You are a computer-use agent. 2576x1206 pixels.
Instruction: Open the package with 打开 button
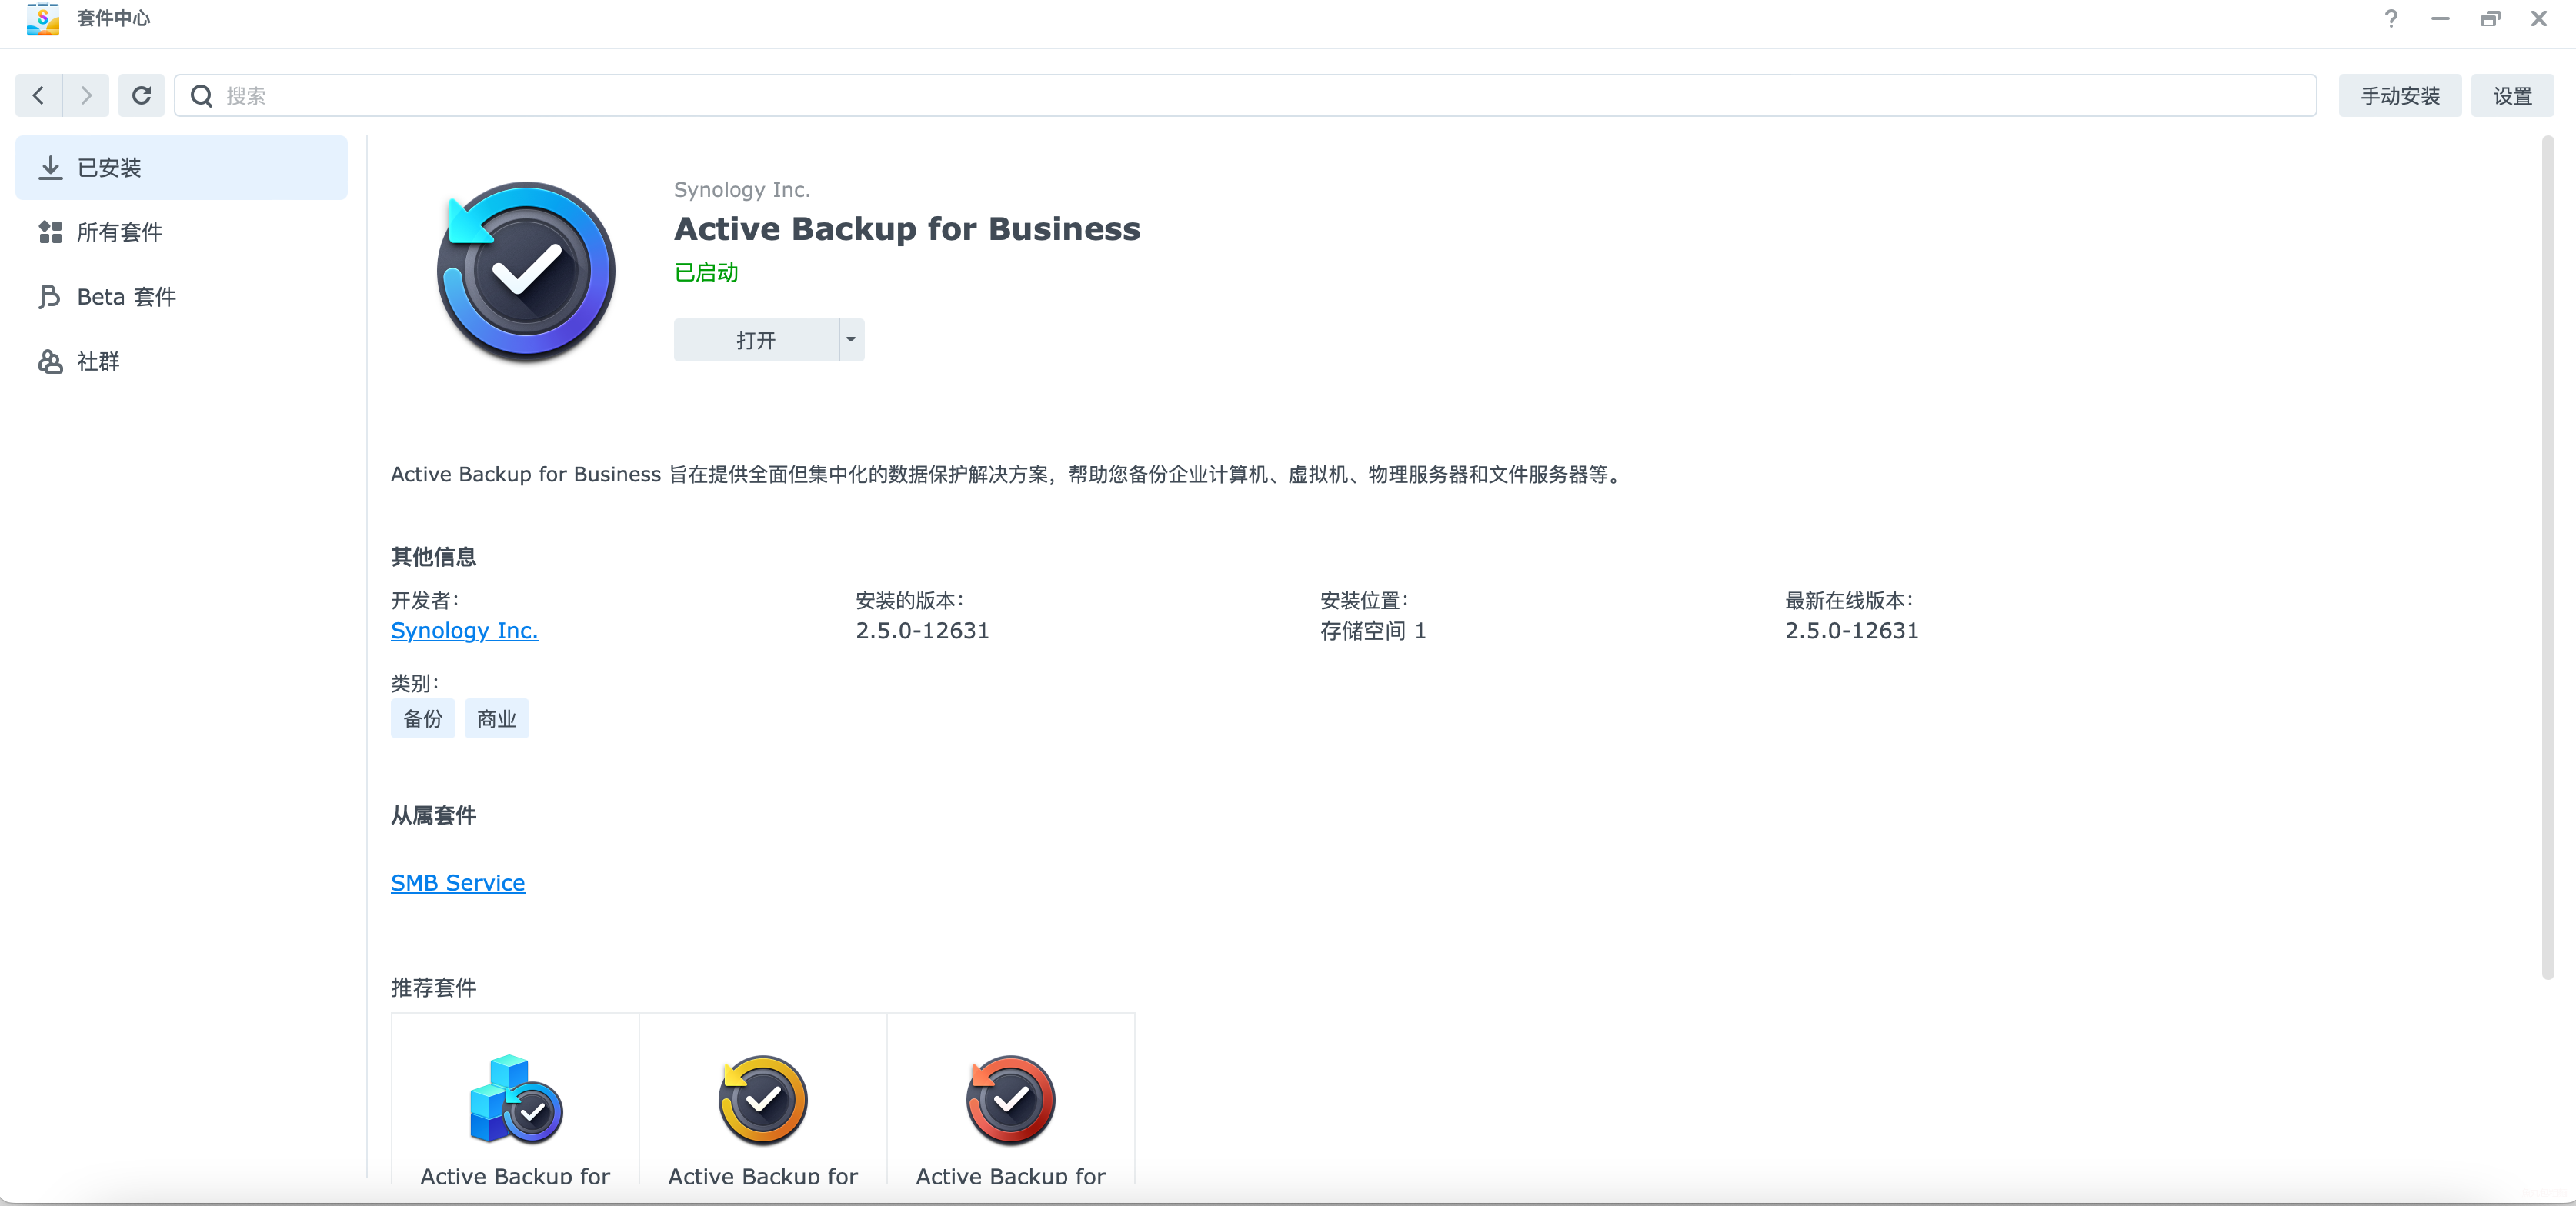coord(756,340)
